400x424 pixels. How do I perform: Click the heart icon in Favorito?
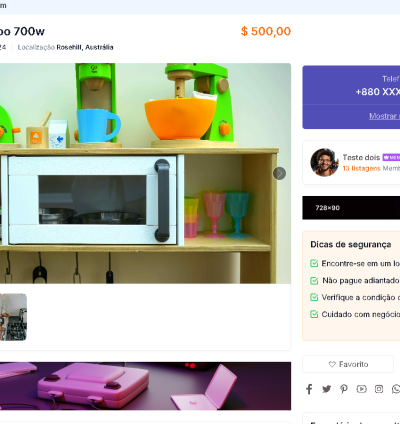(x=332, y=364)
